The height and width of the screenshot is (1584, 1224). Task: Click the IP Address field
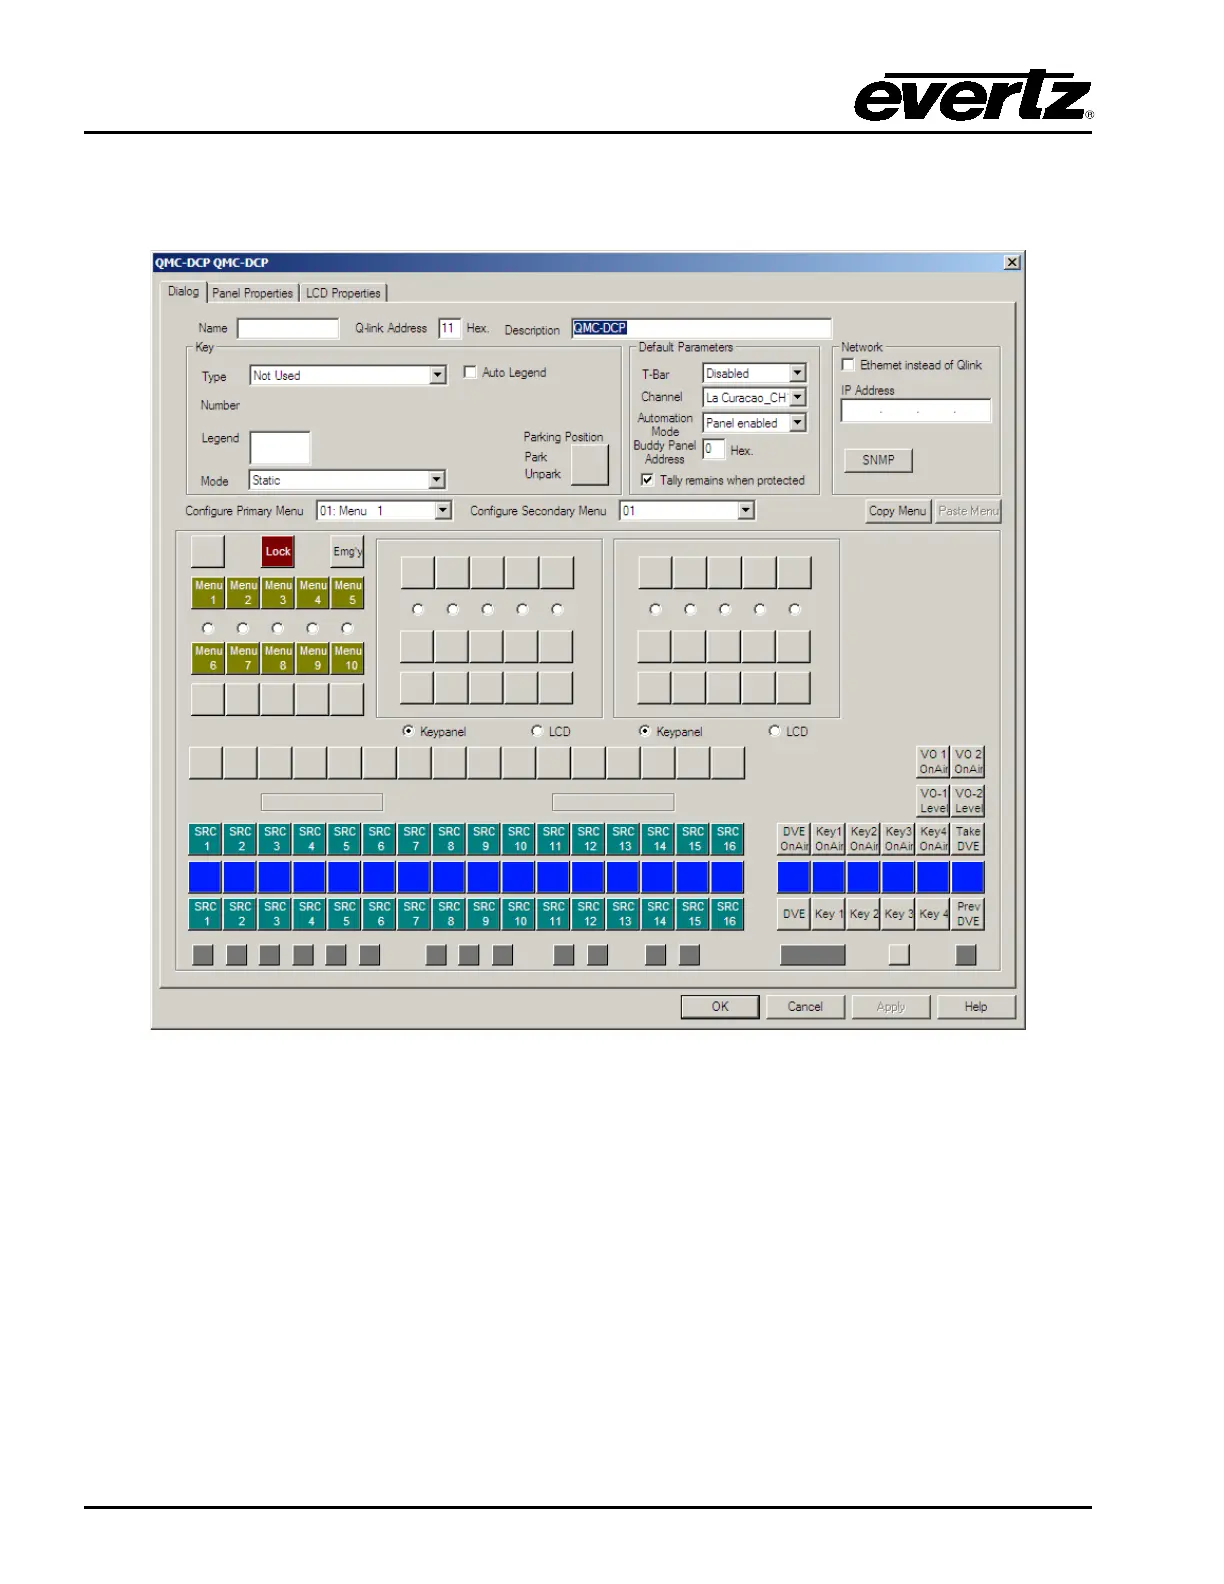tap(916, 411)
